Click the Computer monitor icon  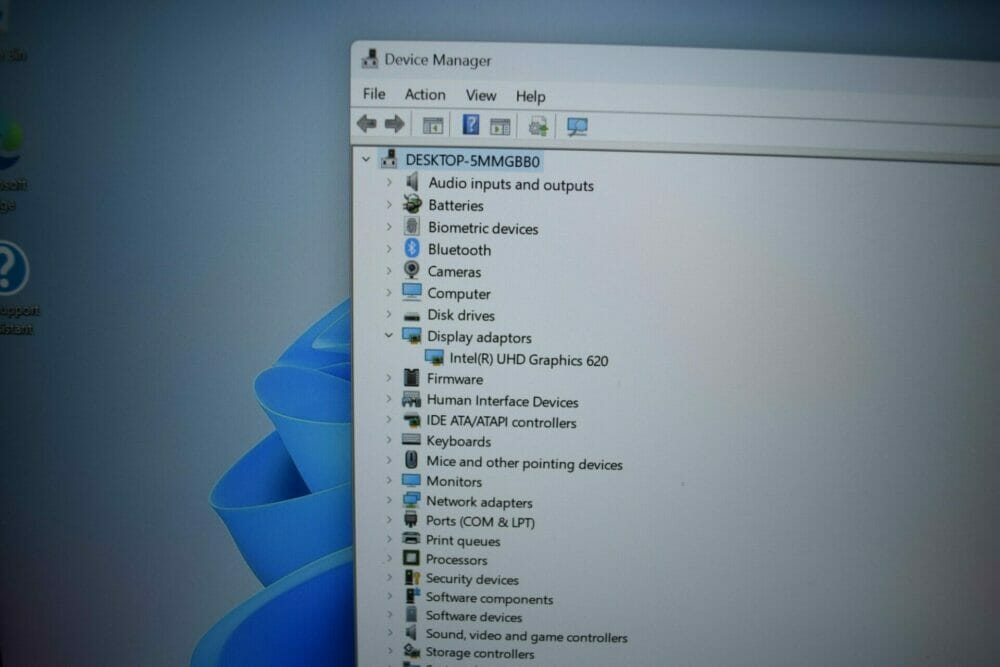412,292
